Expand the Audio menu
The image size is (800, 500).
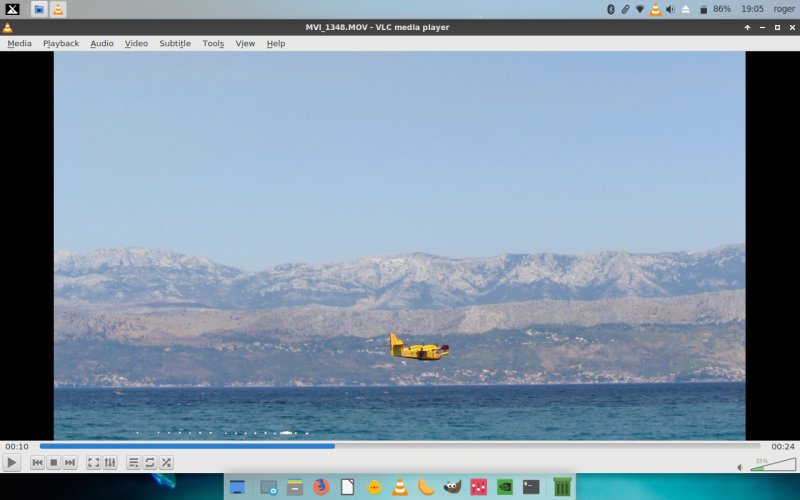[101, 43]
